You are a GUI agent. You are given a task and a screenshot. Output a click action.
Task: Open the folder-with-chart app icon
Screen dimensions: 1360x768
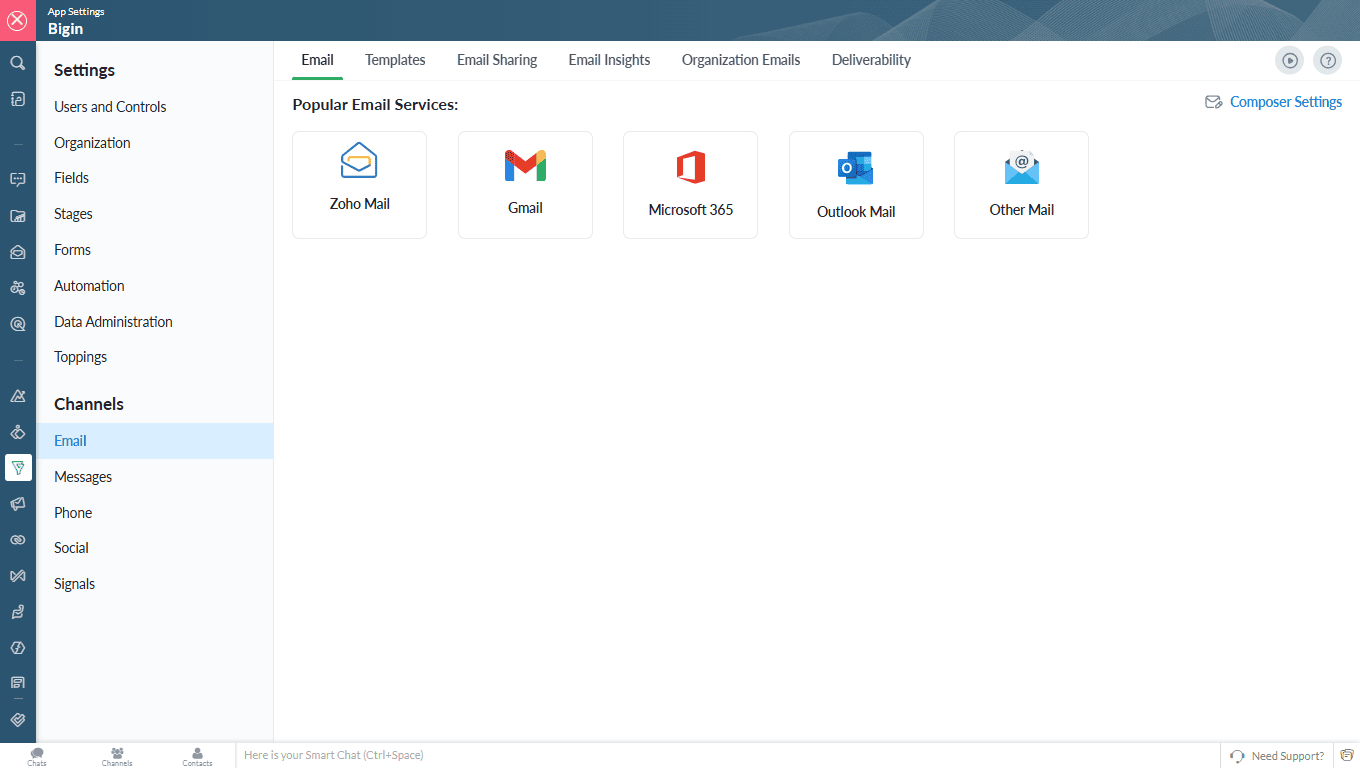pos(17,216)
